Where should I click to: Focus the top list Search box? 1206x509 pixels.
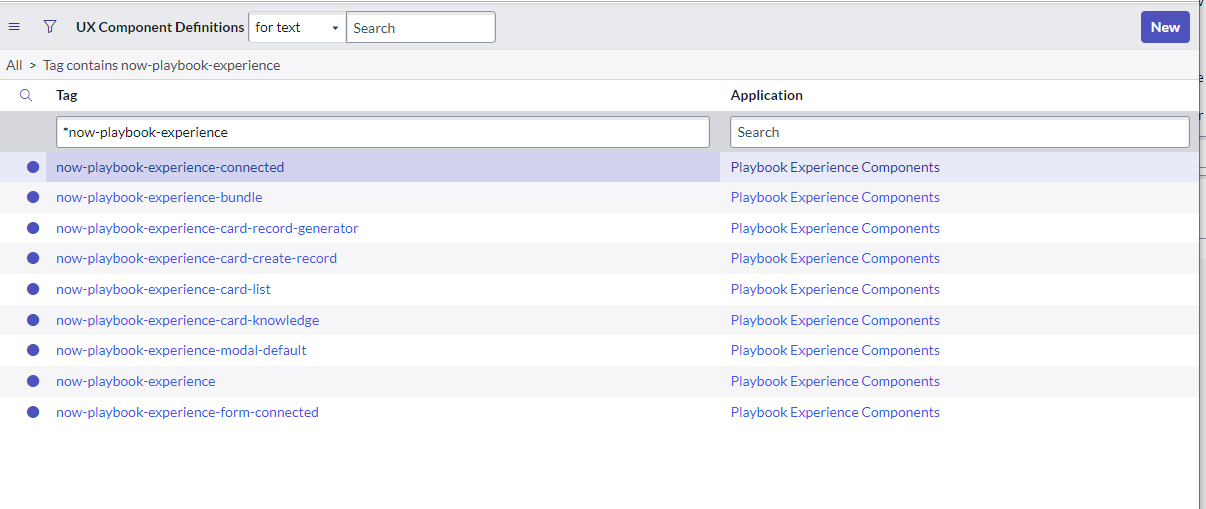[421, 28]
